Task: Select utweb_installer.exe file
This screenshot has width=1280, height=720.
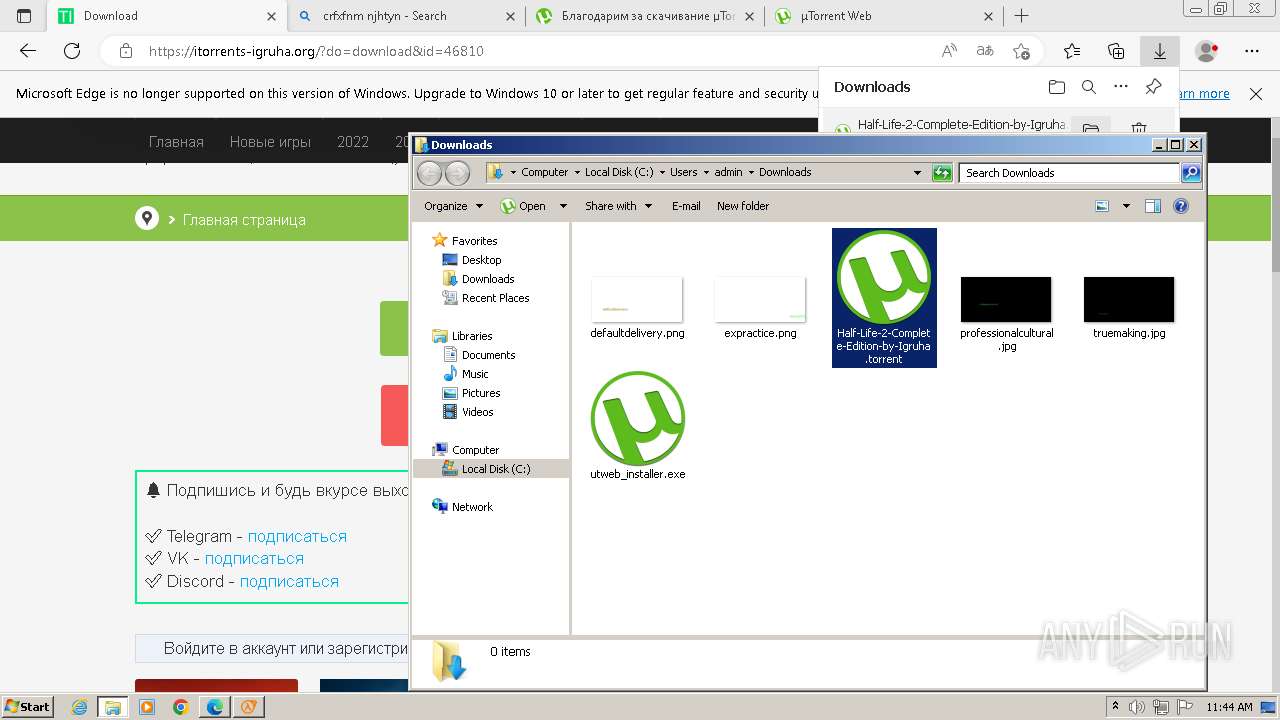Action: point(637,426)
